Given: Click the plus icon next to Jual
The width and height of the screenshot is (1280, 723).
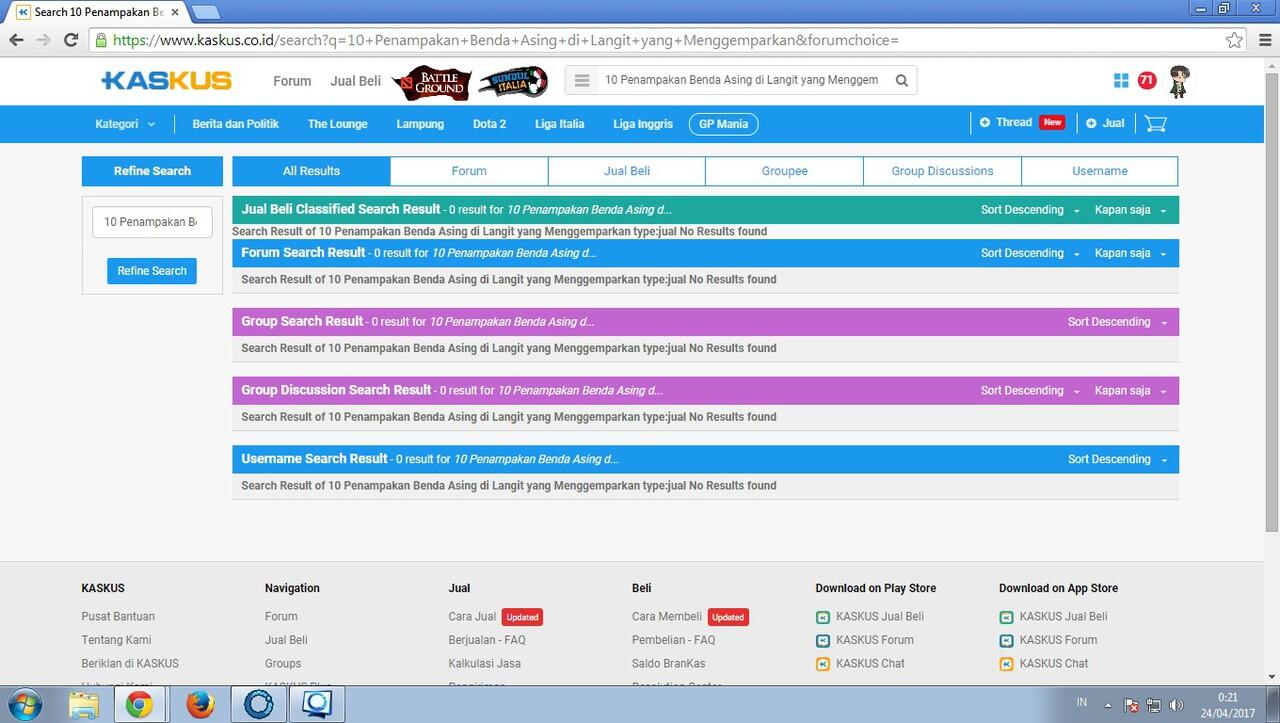Looking at the screenshot, I should (1091, 124).
